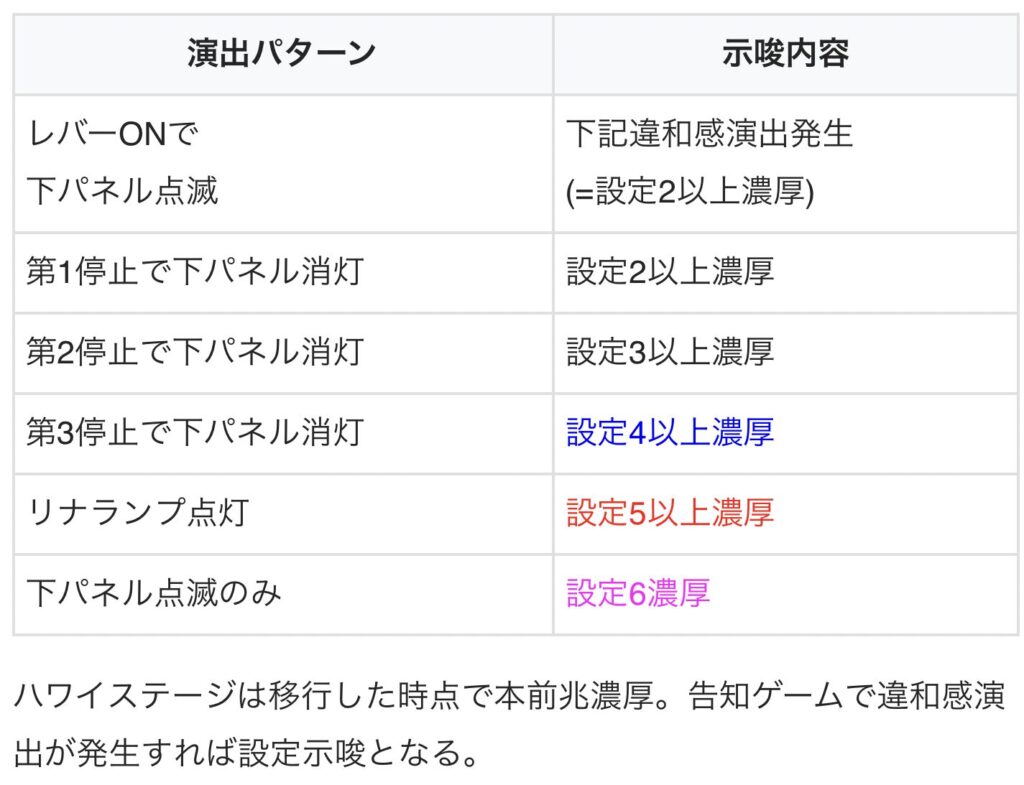
Task: Click the 下記違和感演出発生 text cell
Action: point(710,134)
